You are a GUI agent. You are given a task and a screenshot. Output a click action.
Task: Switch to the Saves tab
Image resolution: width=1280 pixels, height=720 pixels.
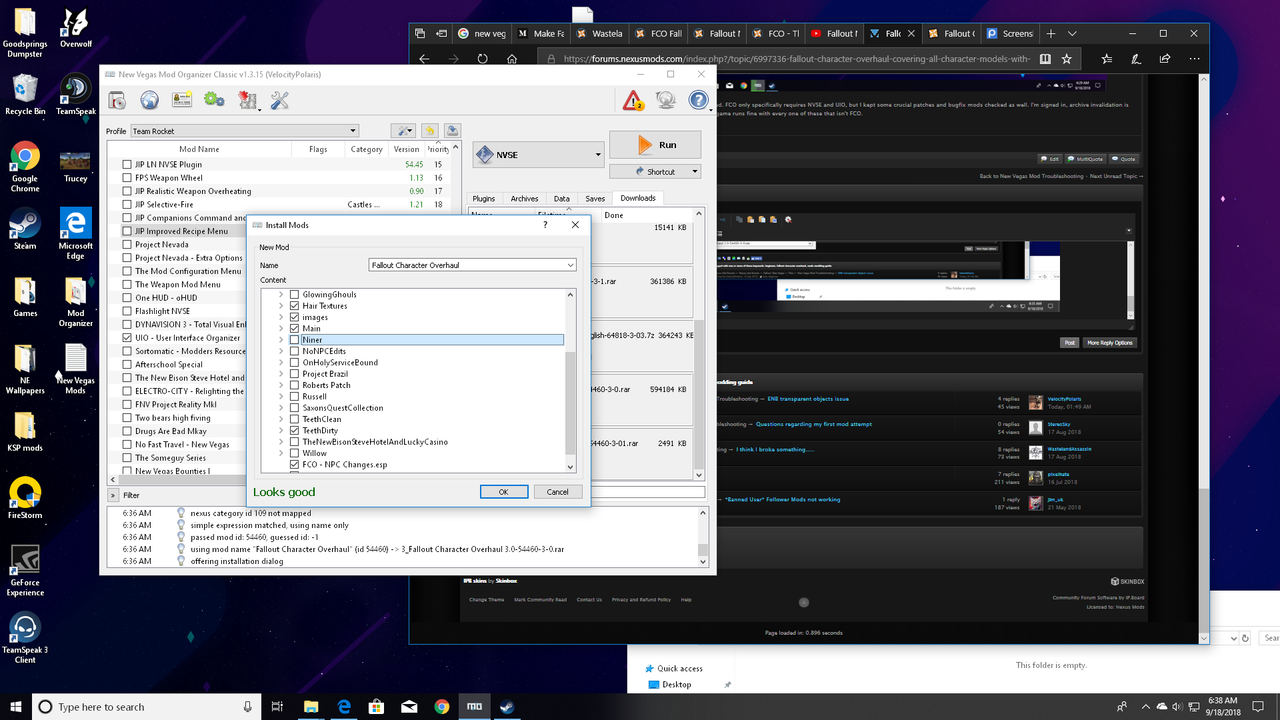coord(595,199)
